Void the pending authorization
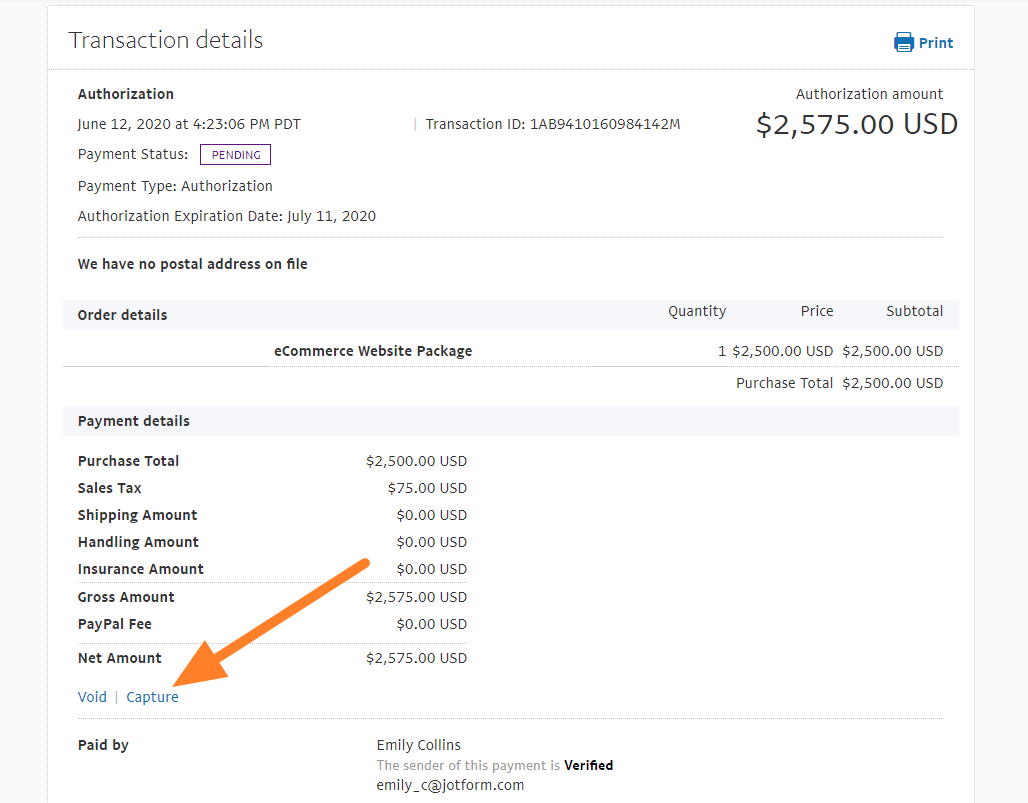 [x=92, y=697]
